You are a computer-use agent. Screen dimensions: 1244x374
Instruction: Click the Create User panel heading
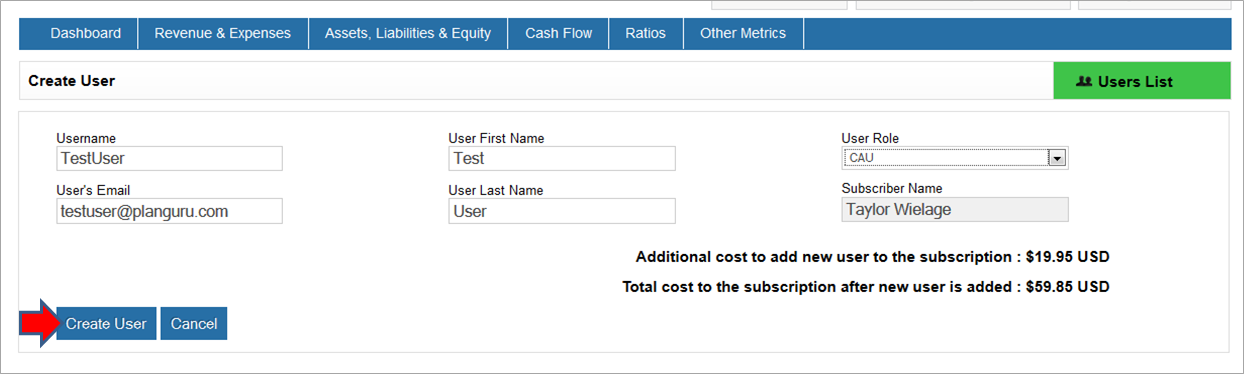[72, 81]
